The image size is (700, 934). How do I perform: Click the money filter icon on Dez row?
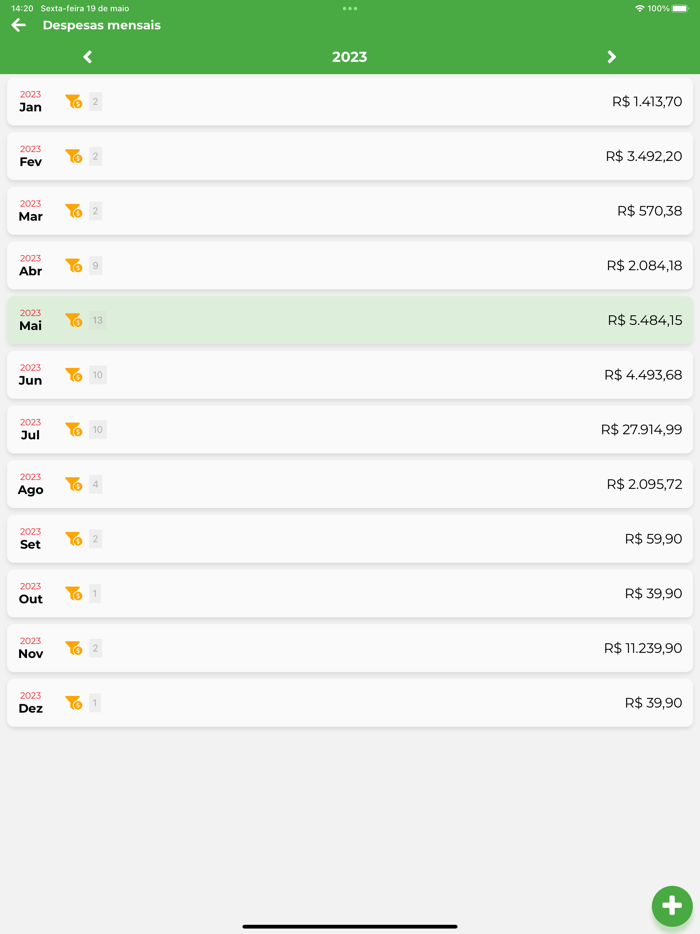pos(74,703)
